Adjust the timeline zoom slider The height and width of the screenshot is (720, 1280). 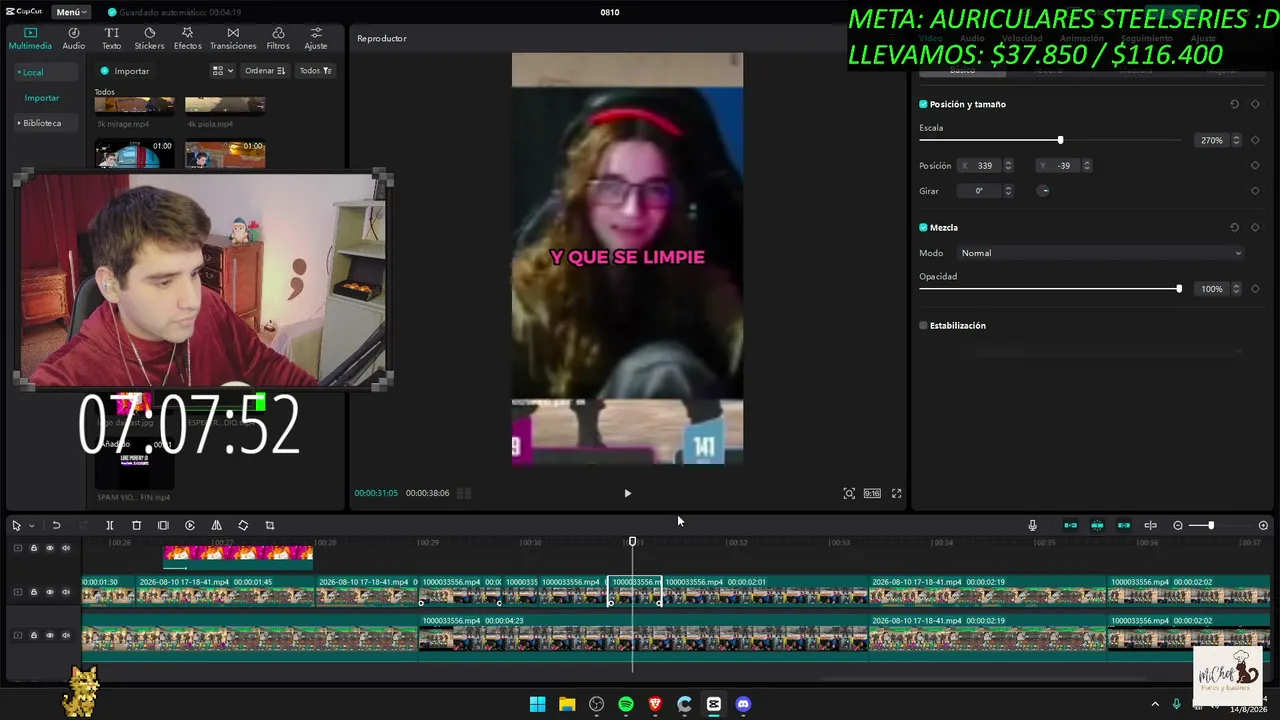tap(1211, 525)
